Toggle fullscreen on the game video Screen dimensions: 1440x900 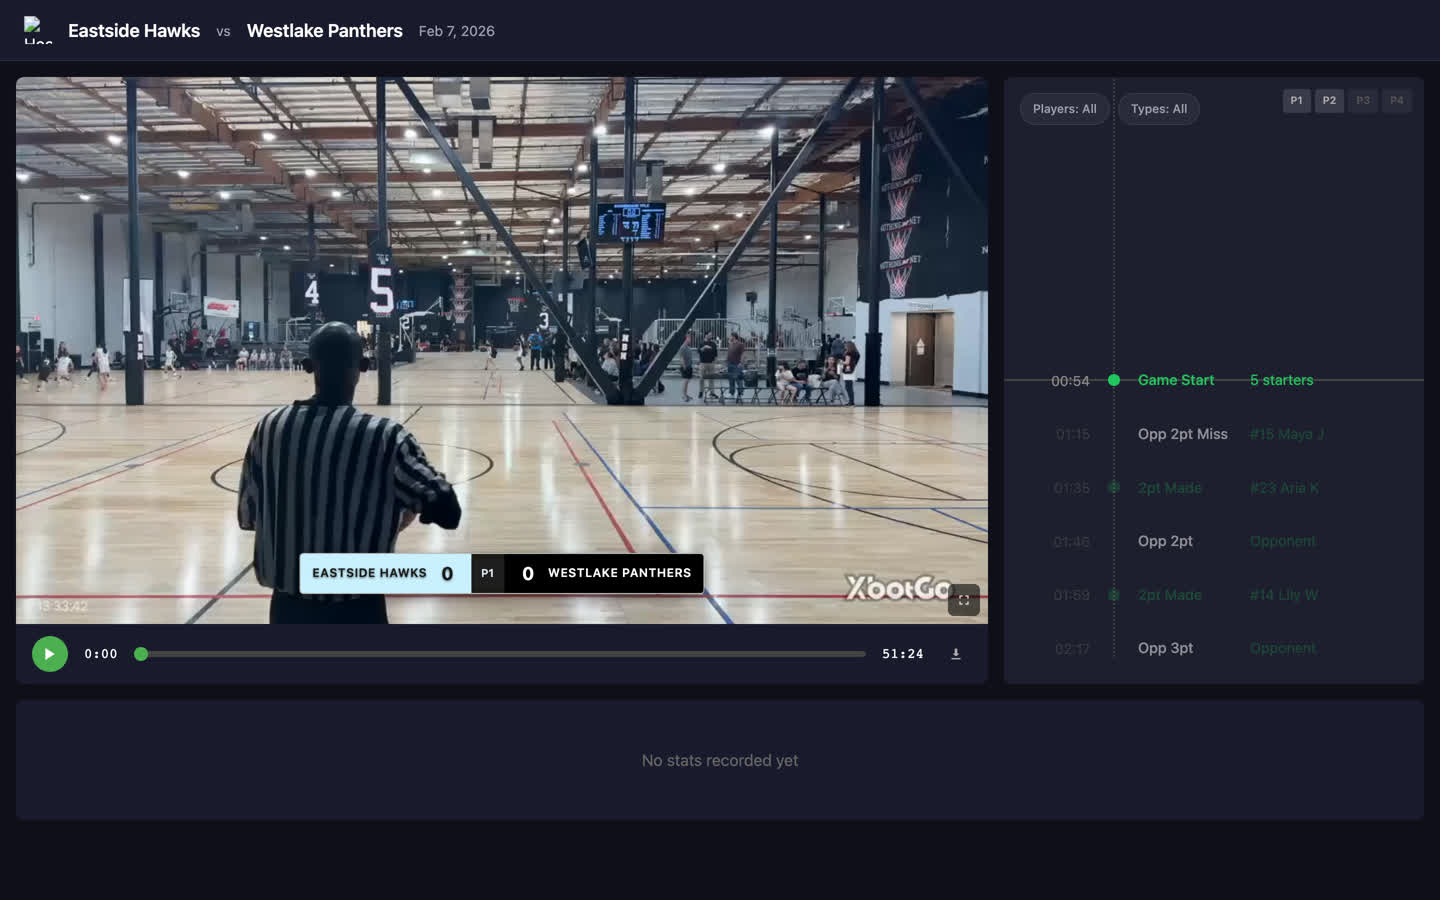point(963,599)
